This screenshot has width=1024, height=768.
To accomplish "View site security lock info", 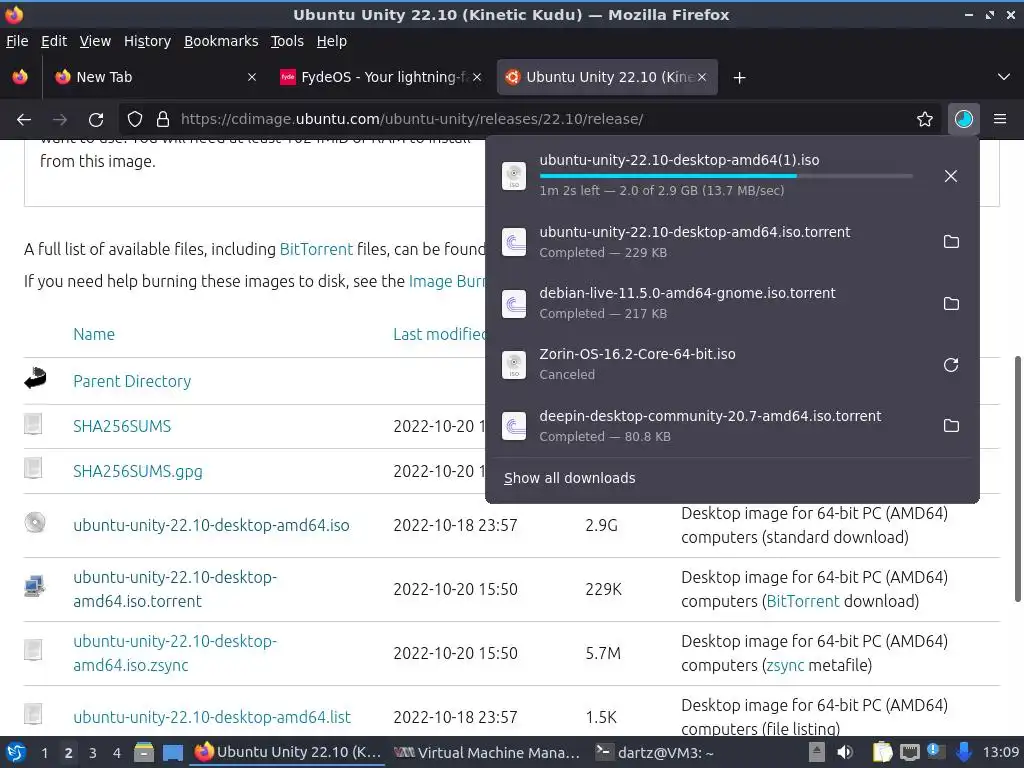I will coord(163,119).
